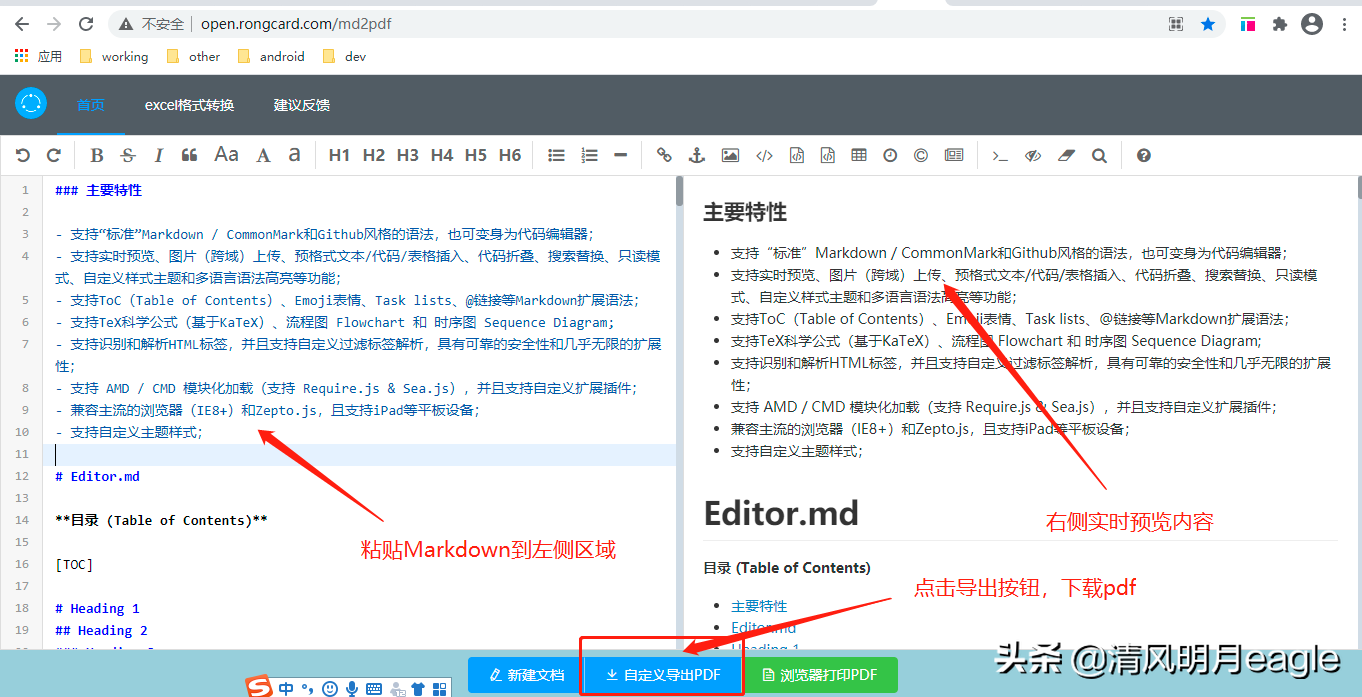Screen dimensions: 1362x697
Task: Capitalize first letter with Aa icon
Action: 227,155
